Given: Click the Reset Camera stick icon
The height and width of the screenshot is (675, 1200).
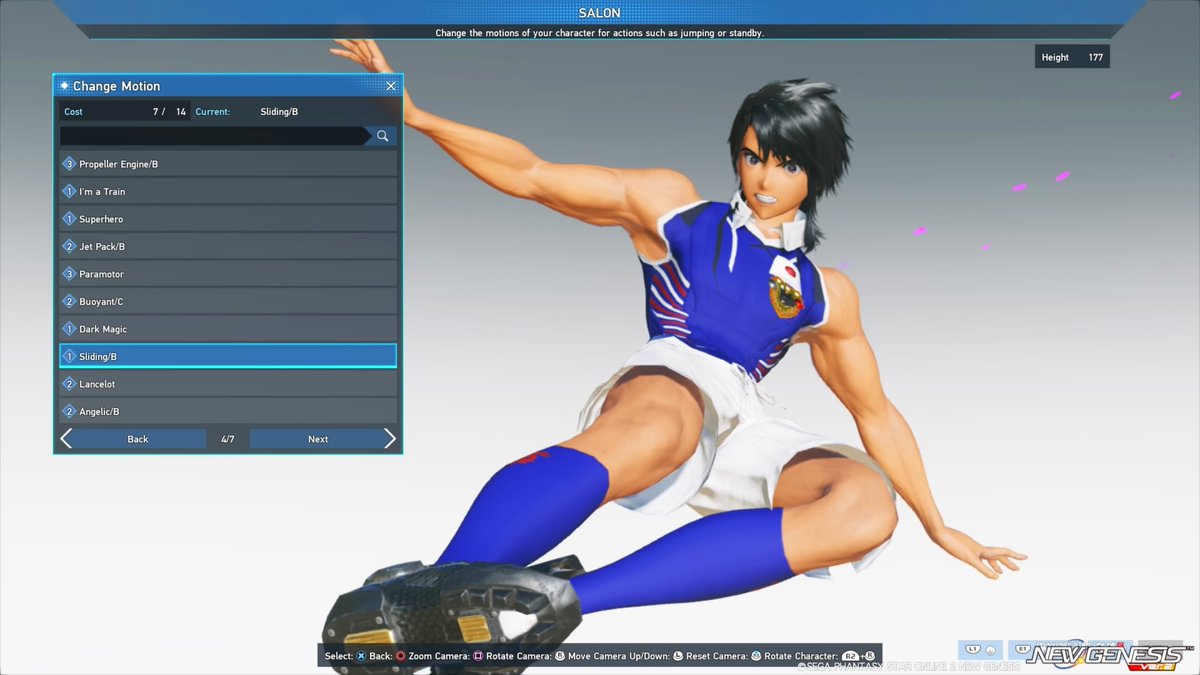Looking at the screenshot, I should [756, 656].
